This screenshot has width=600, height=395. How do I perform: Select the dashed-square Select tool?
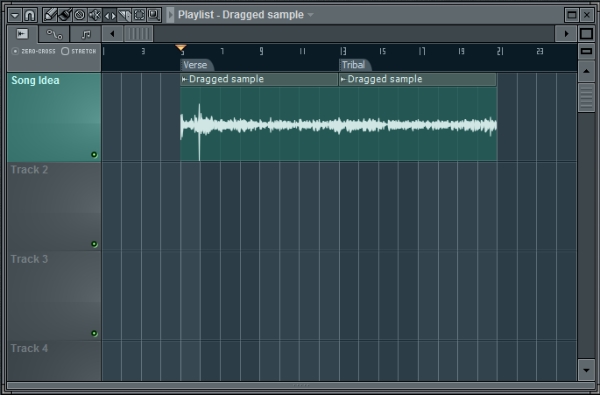[x=139, y=15]
